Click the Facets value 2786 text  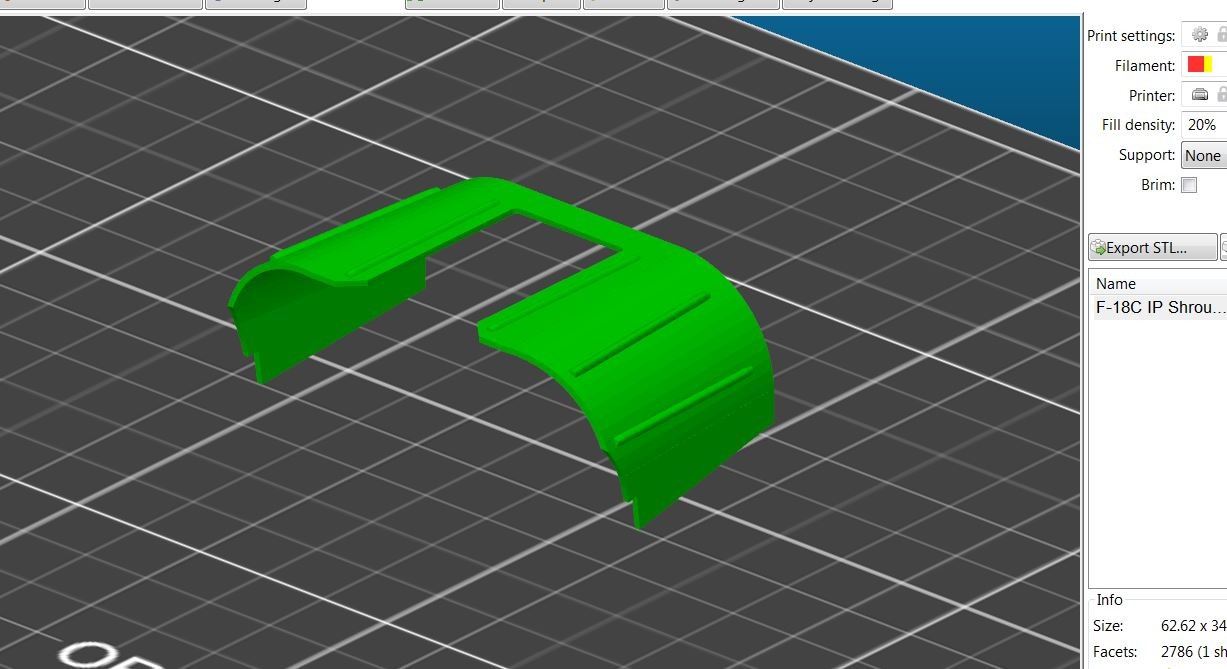(1177, 652)
